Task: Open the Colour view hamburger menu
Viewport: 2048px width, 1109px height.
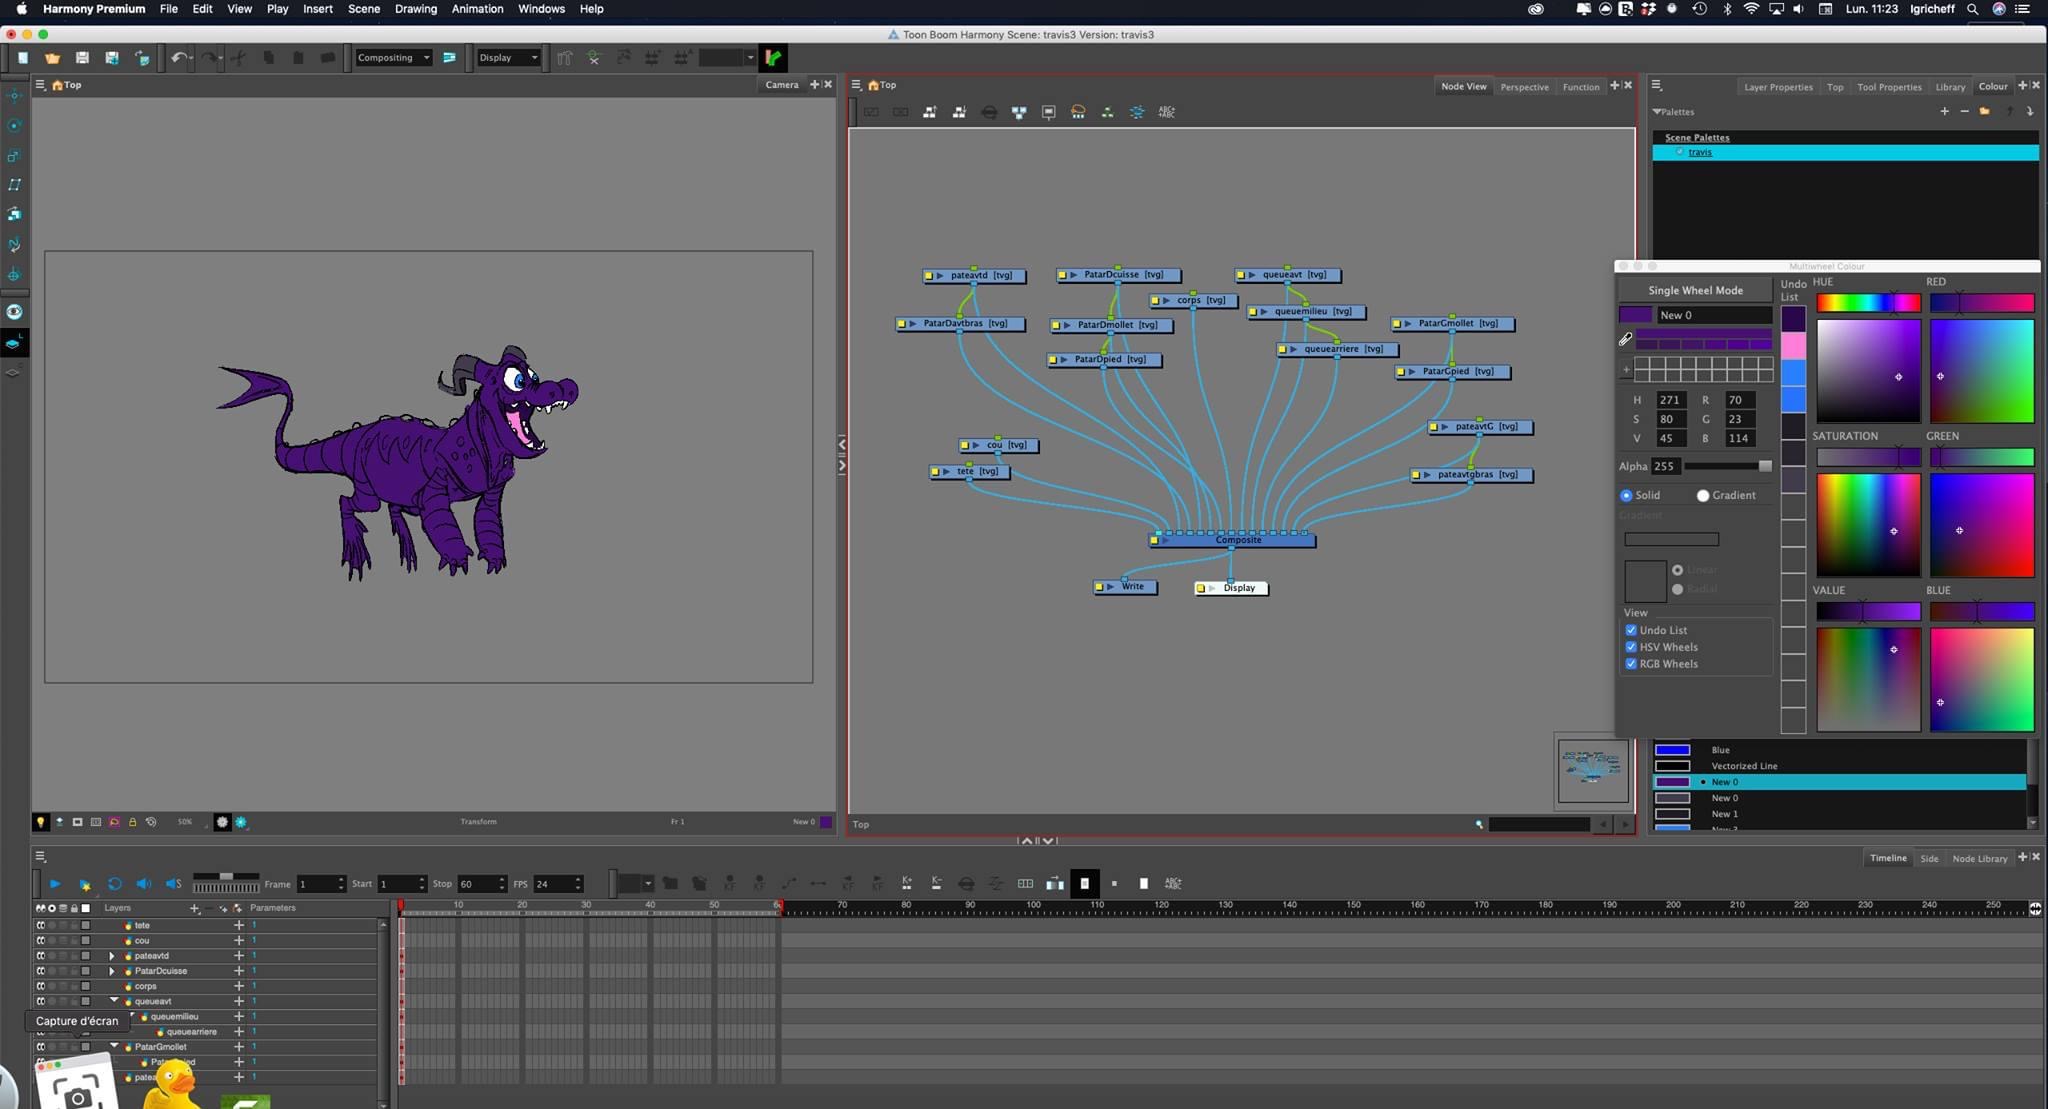Action: [1656, 85]
